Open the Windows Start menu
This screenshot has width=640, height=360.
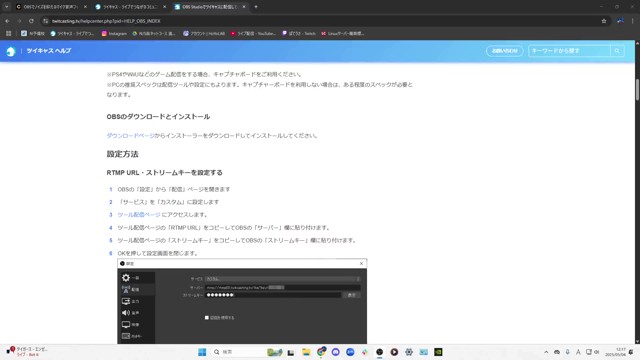202,352
